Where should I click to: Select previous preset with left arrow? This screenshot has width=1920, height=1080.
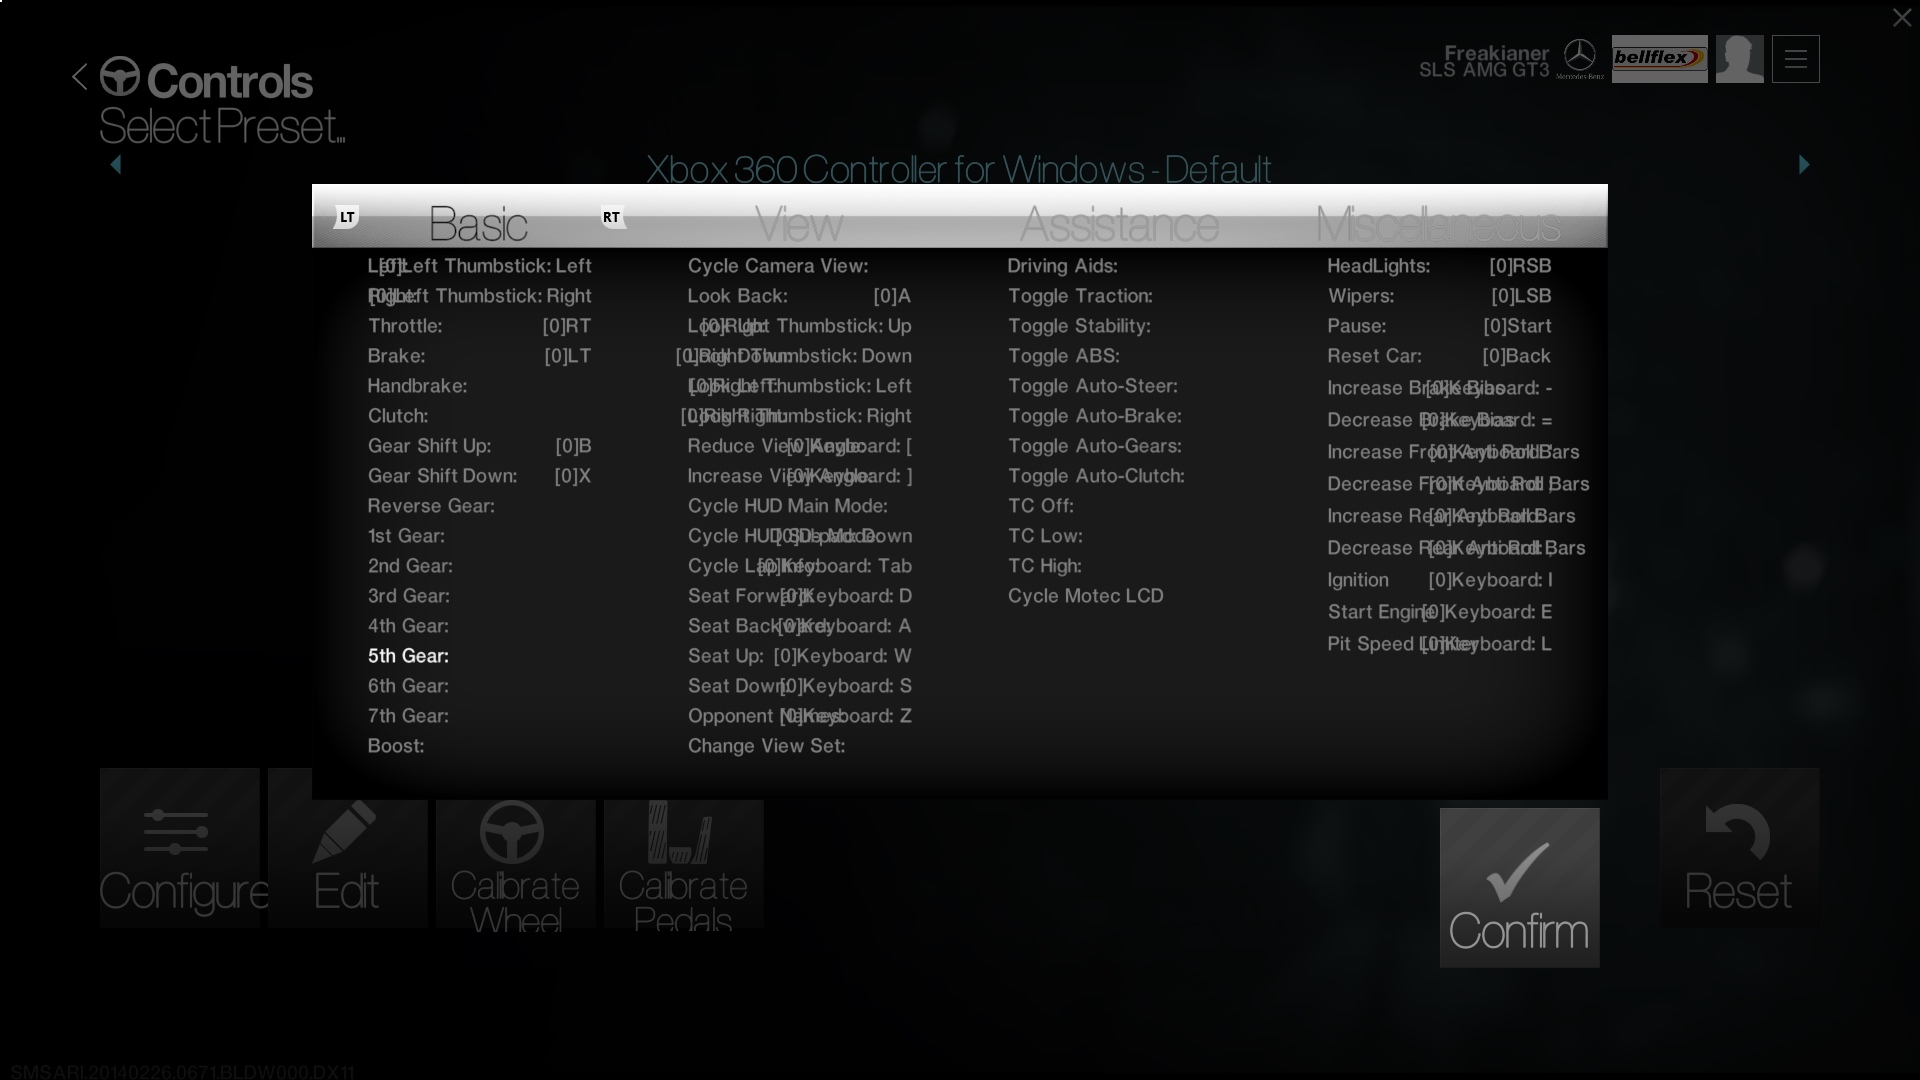click(x=116, y=165)
